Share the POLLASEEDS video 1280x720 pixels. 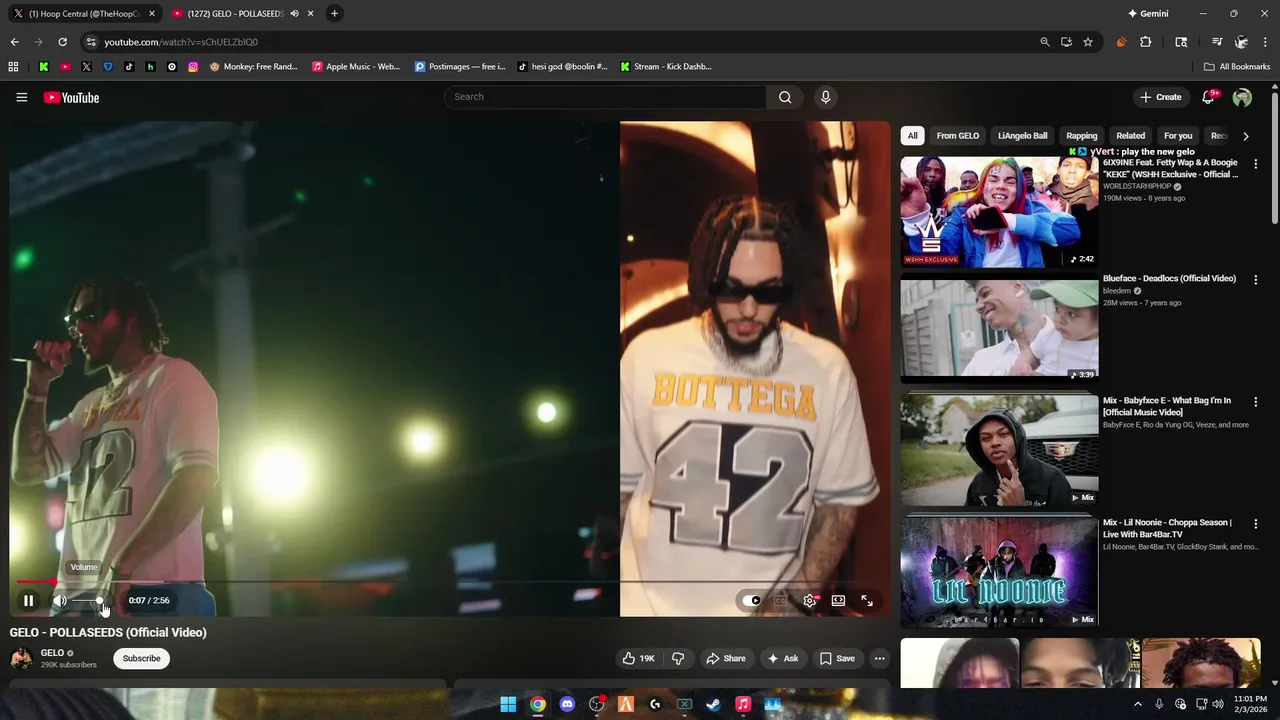pos(726,658)
